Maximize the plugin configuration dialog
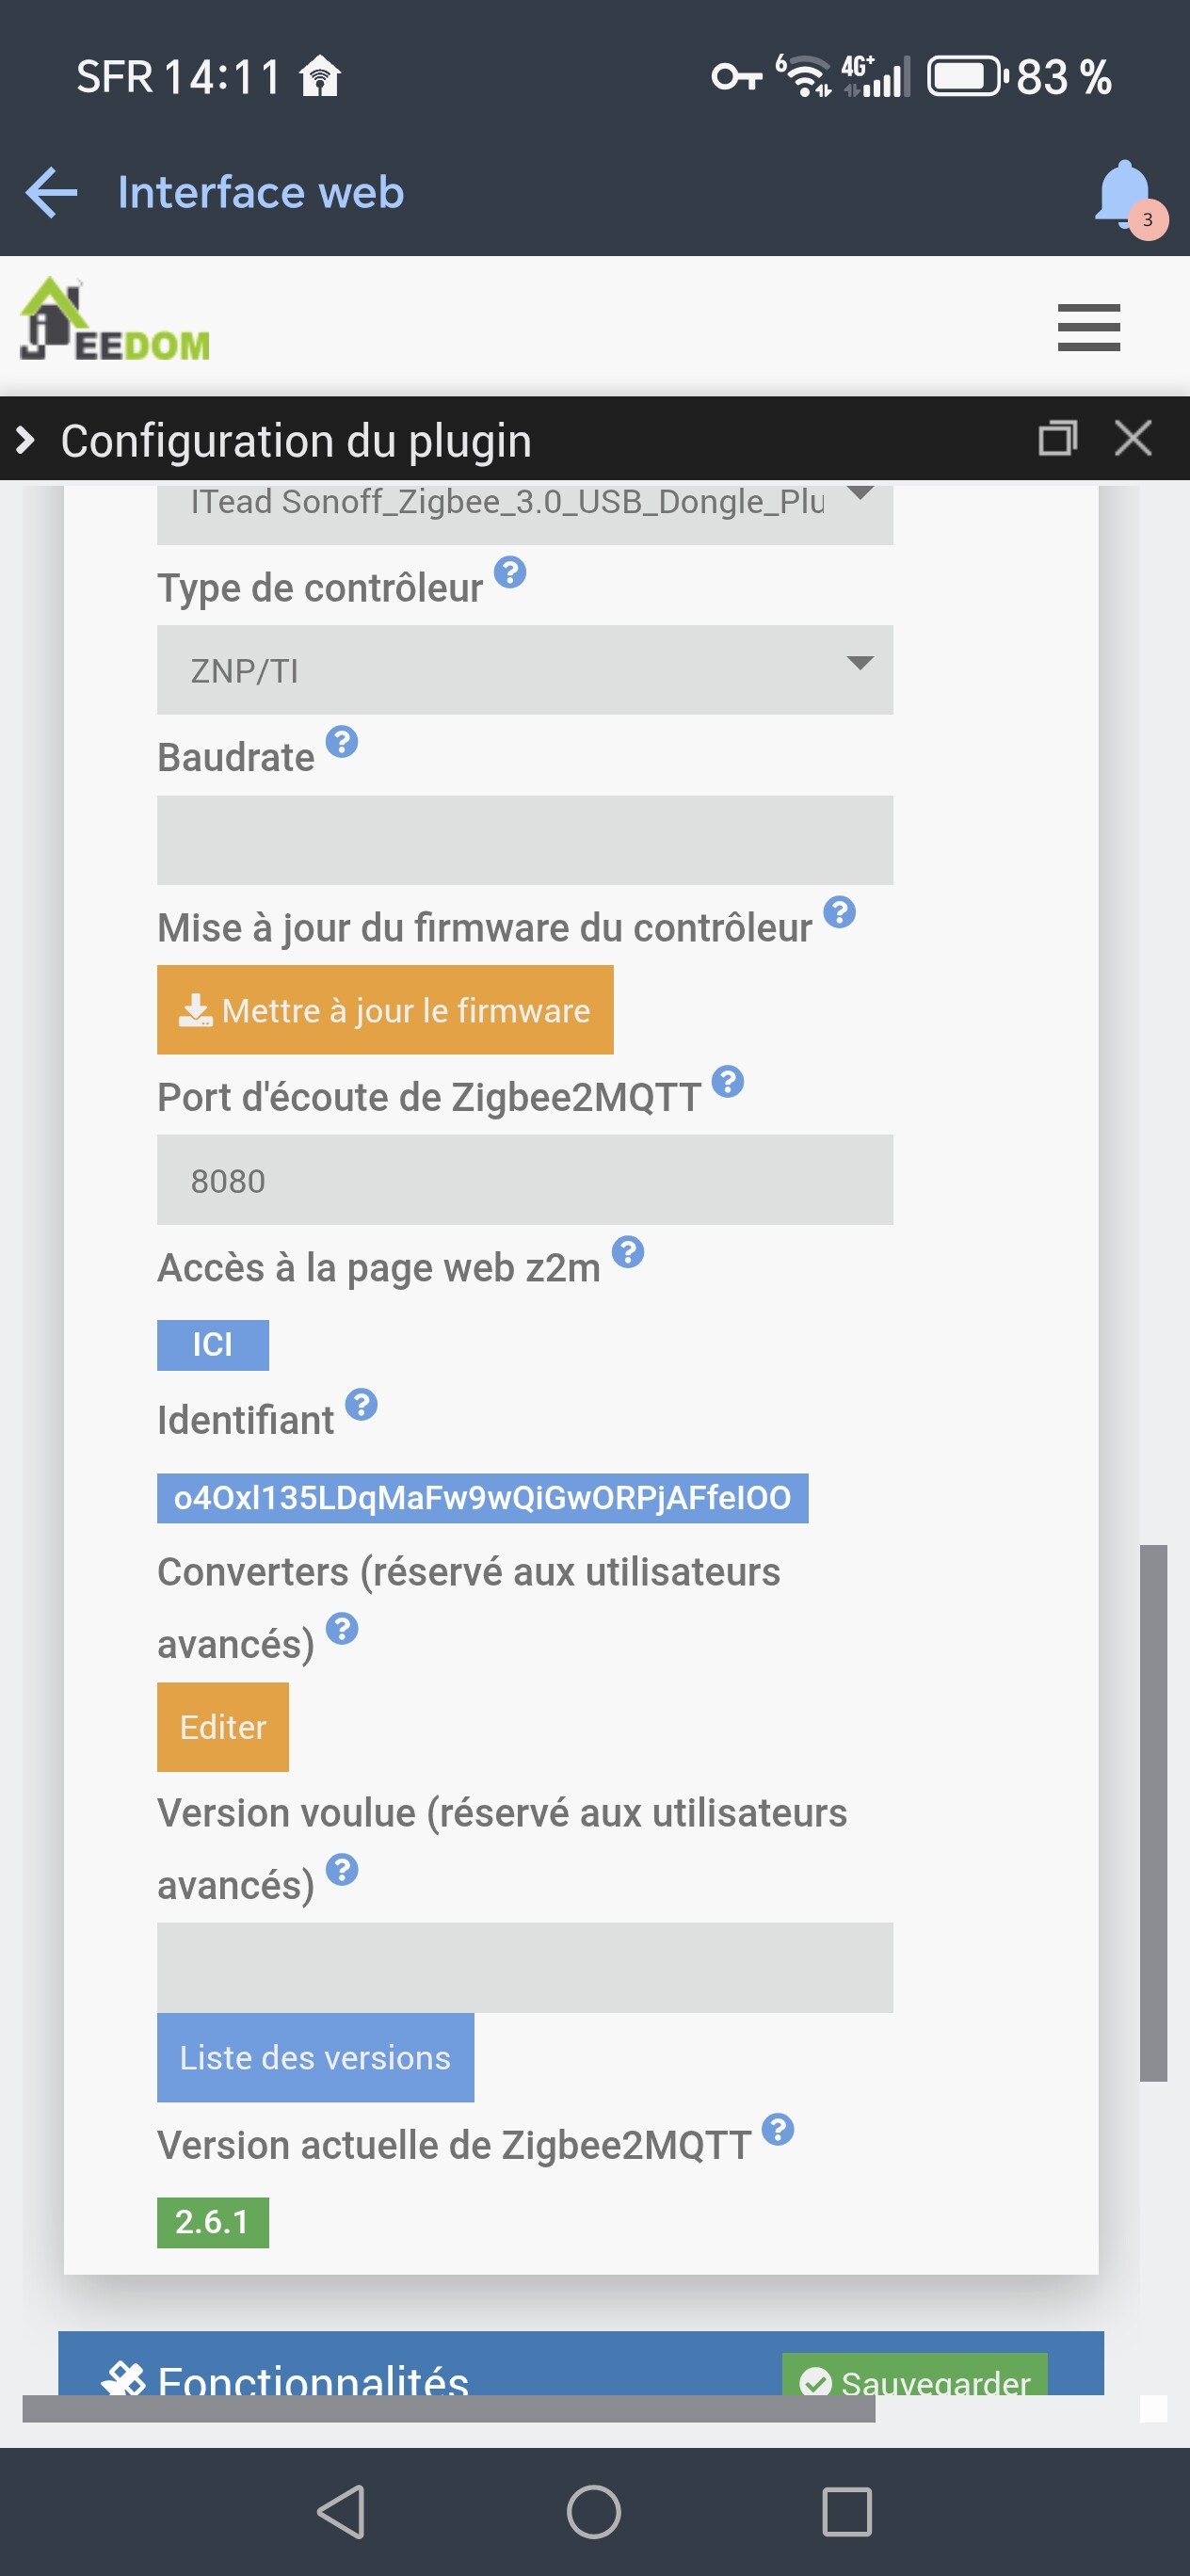 (1057, 438)
